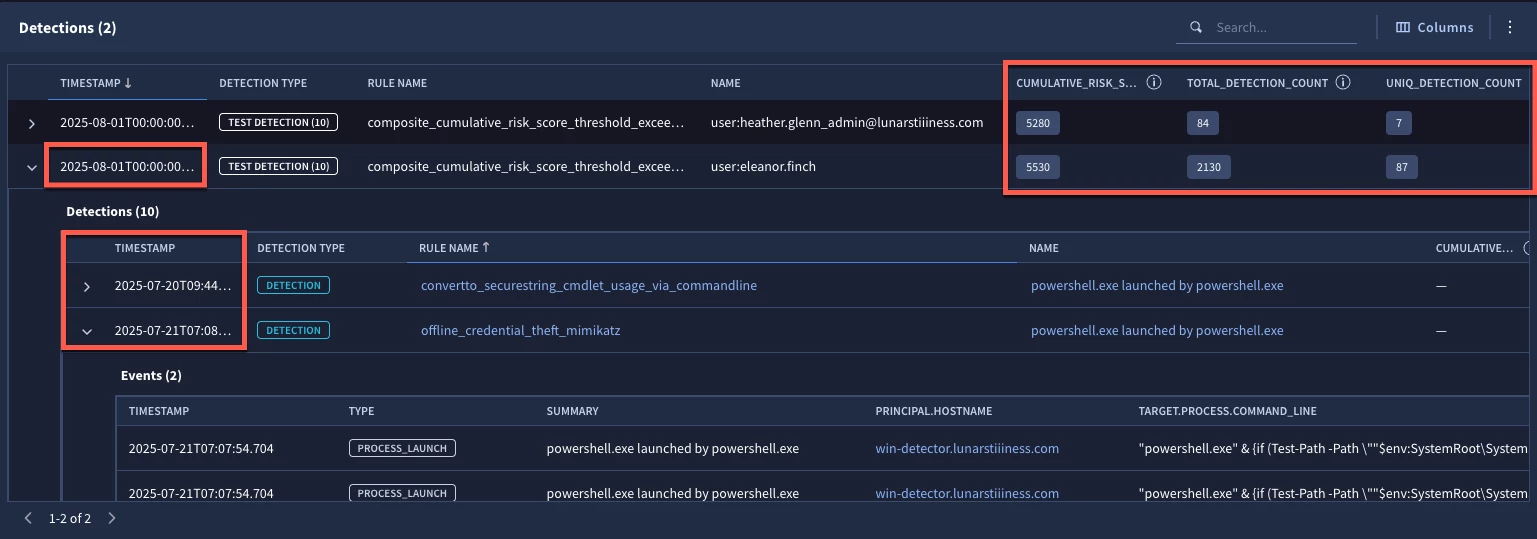The image size is (1537, 539).
Task: Select total detection count 84
Action: tap(1202, 124)
